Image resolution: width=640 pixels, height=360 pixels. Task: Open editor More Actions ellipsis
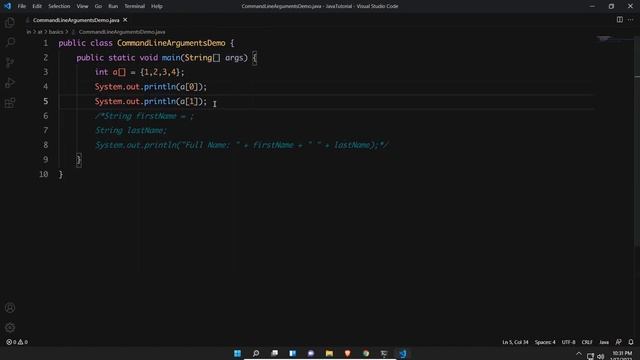(631, 20)
